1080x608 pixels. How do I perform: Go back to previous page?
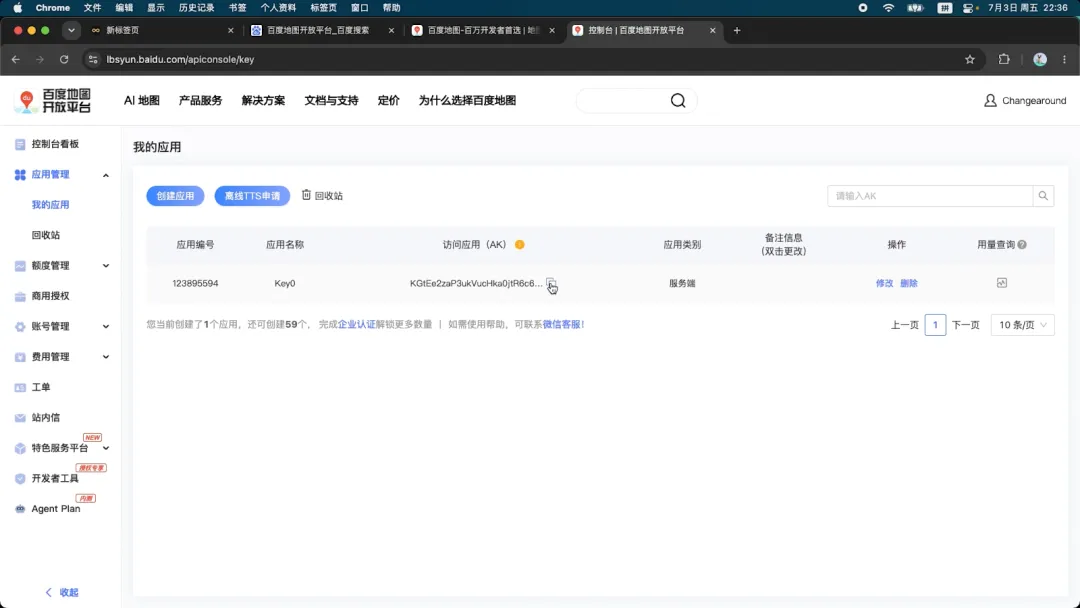(16, 59)
